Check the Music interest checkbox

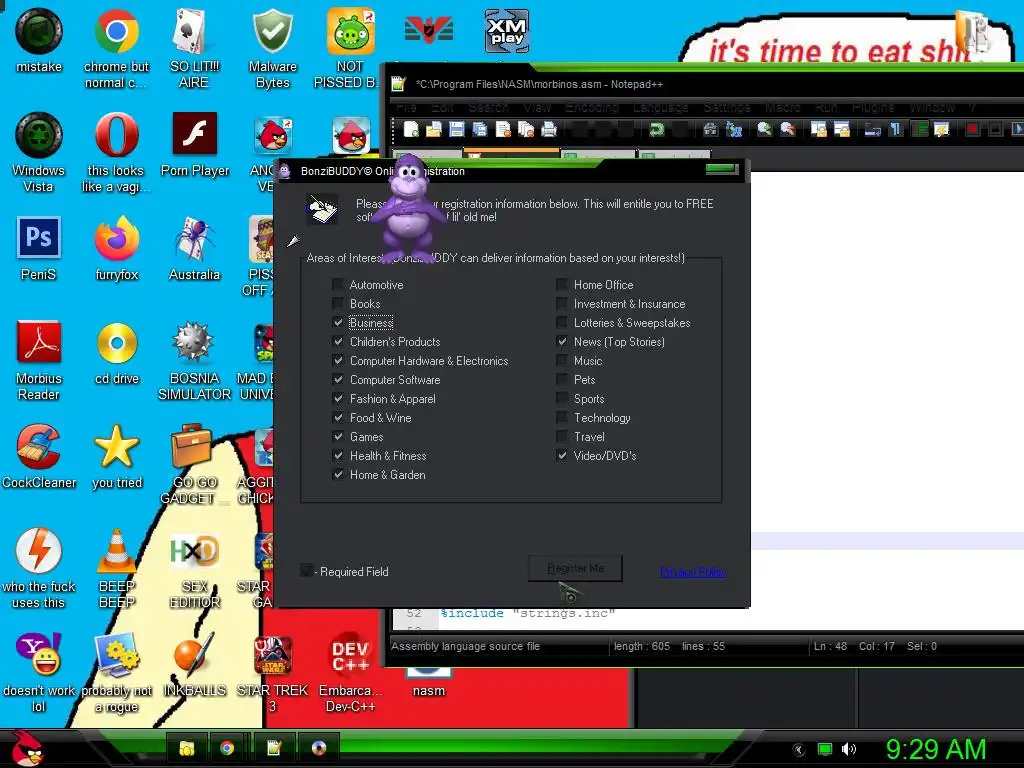point(562,360)
